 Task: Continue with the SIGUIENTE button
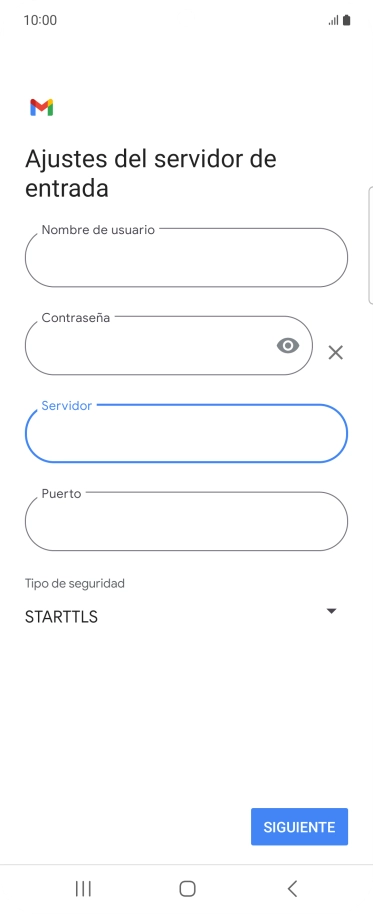click(x=300, y=827)
